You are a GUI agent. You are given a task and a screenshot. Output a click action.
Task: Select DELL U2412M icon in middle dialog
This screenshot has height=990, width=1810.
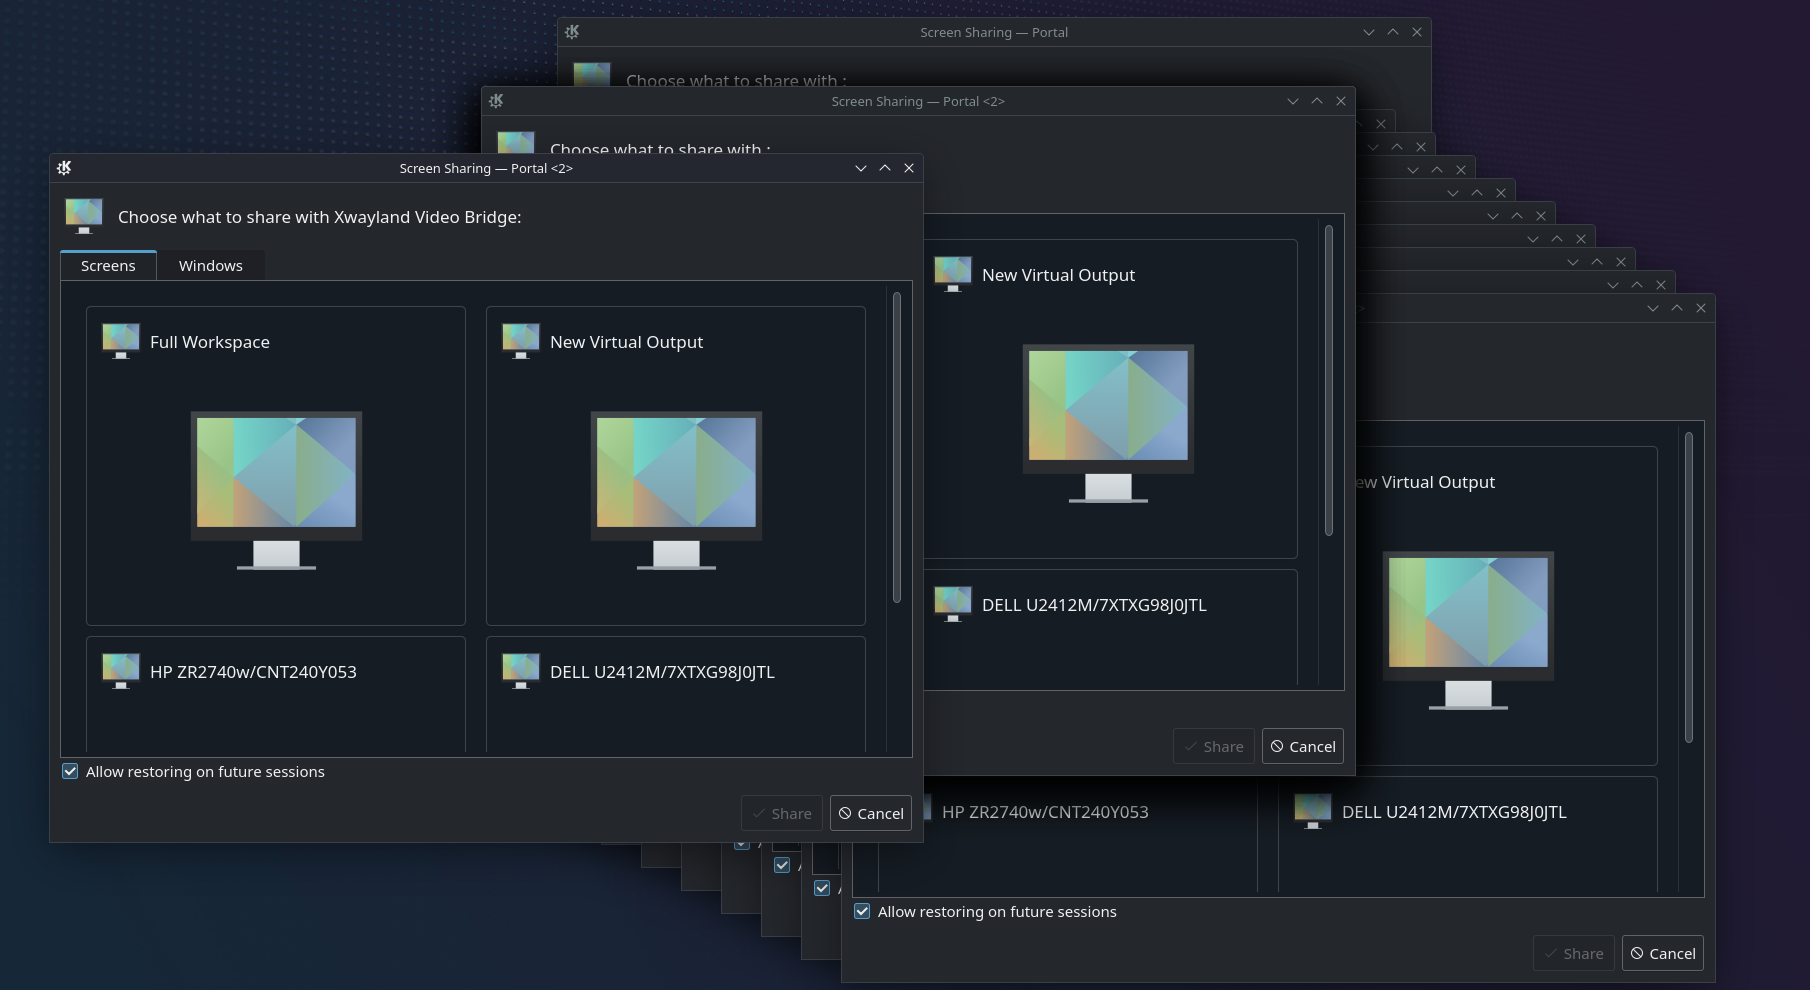click(953, 604)
